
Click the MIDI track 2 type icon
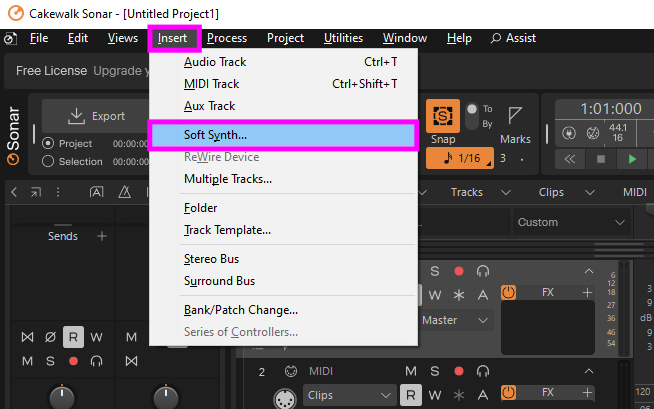tap(291, 371)
